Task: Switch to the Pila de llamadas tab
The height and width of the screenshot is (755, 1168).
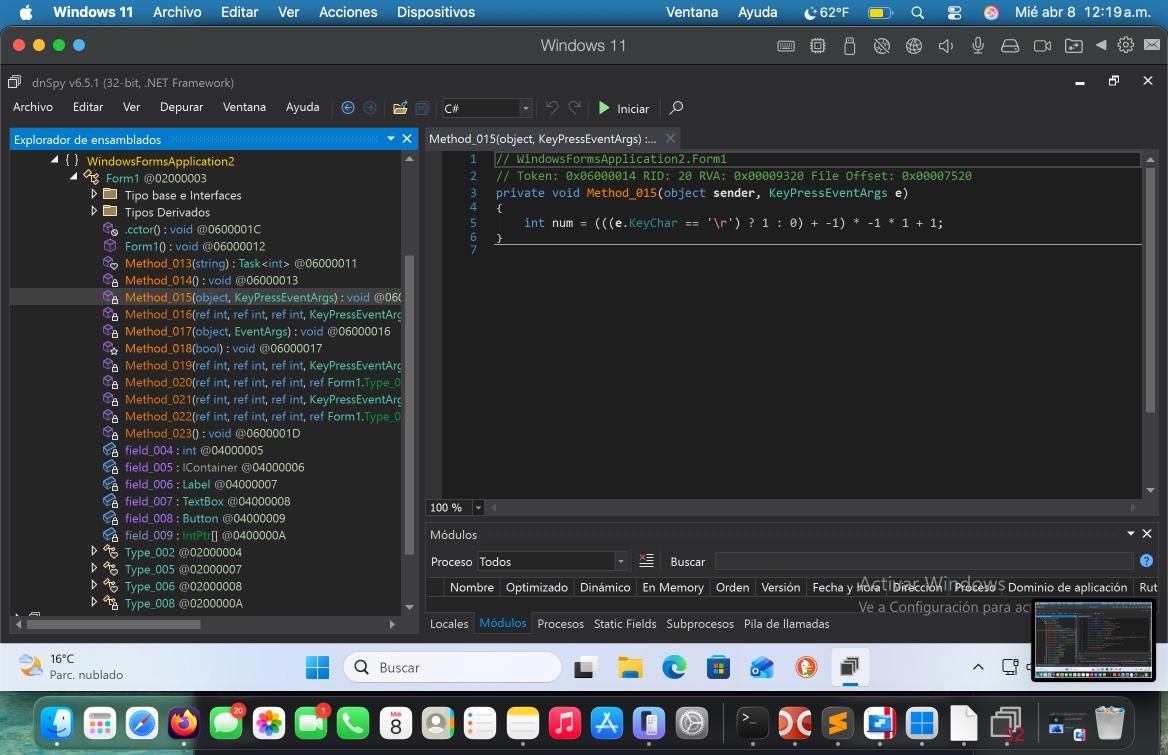Action: (x=786, y=623)
